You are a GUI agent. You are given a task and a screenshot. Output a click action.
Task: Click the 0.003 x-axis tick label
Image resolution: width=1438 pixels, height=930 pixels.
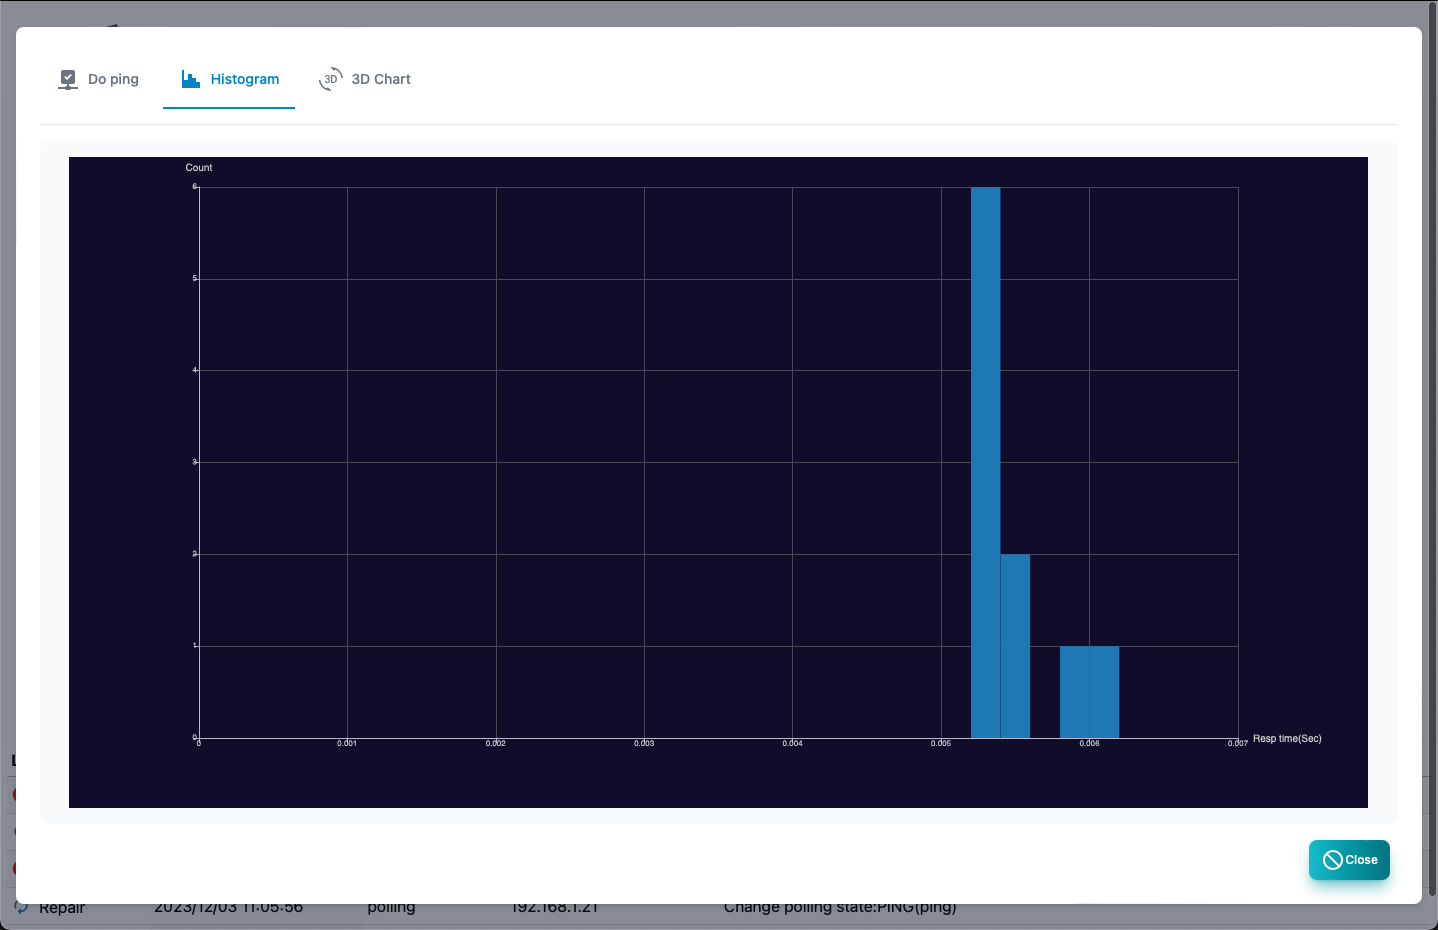click(644, 744)
